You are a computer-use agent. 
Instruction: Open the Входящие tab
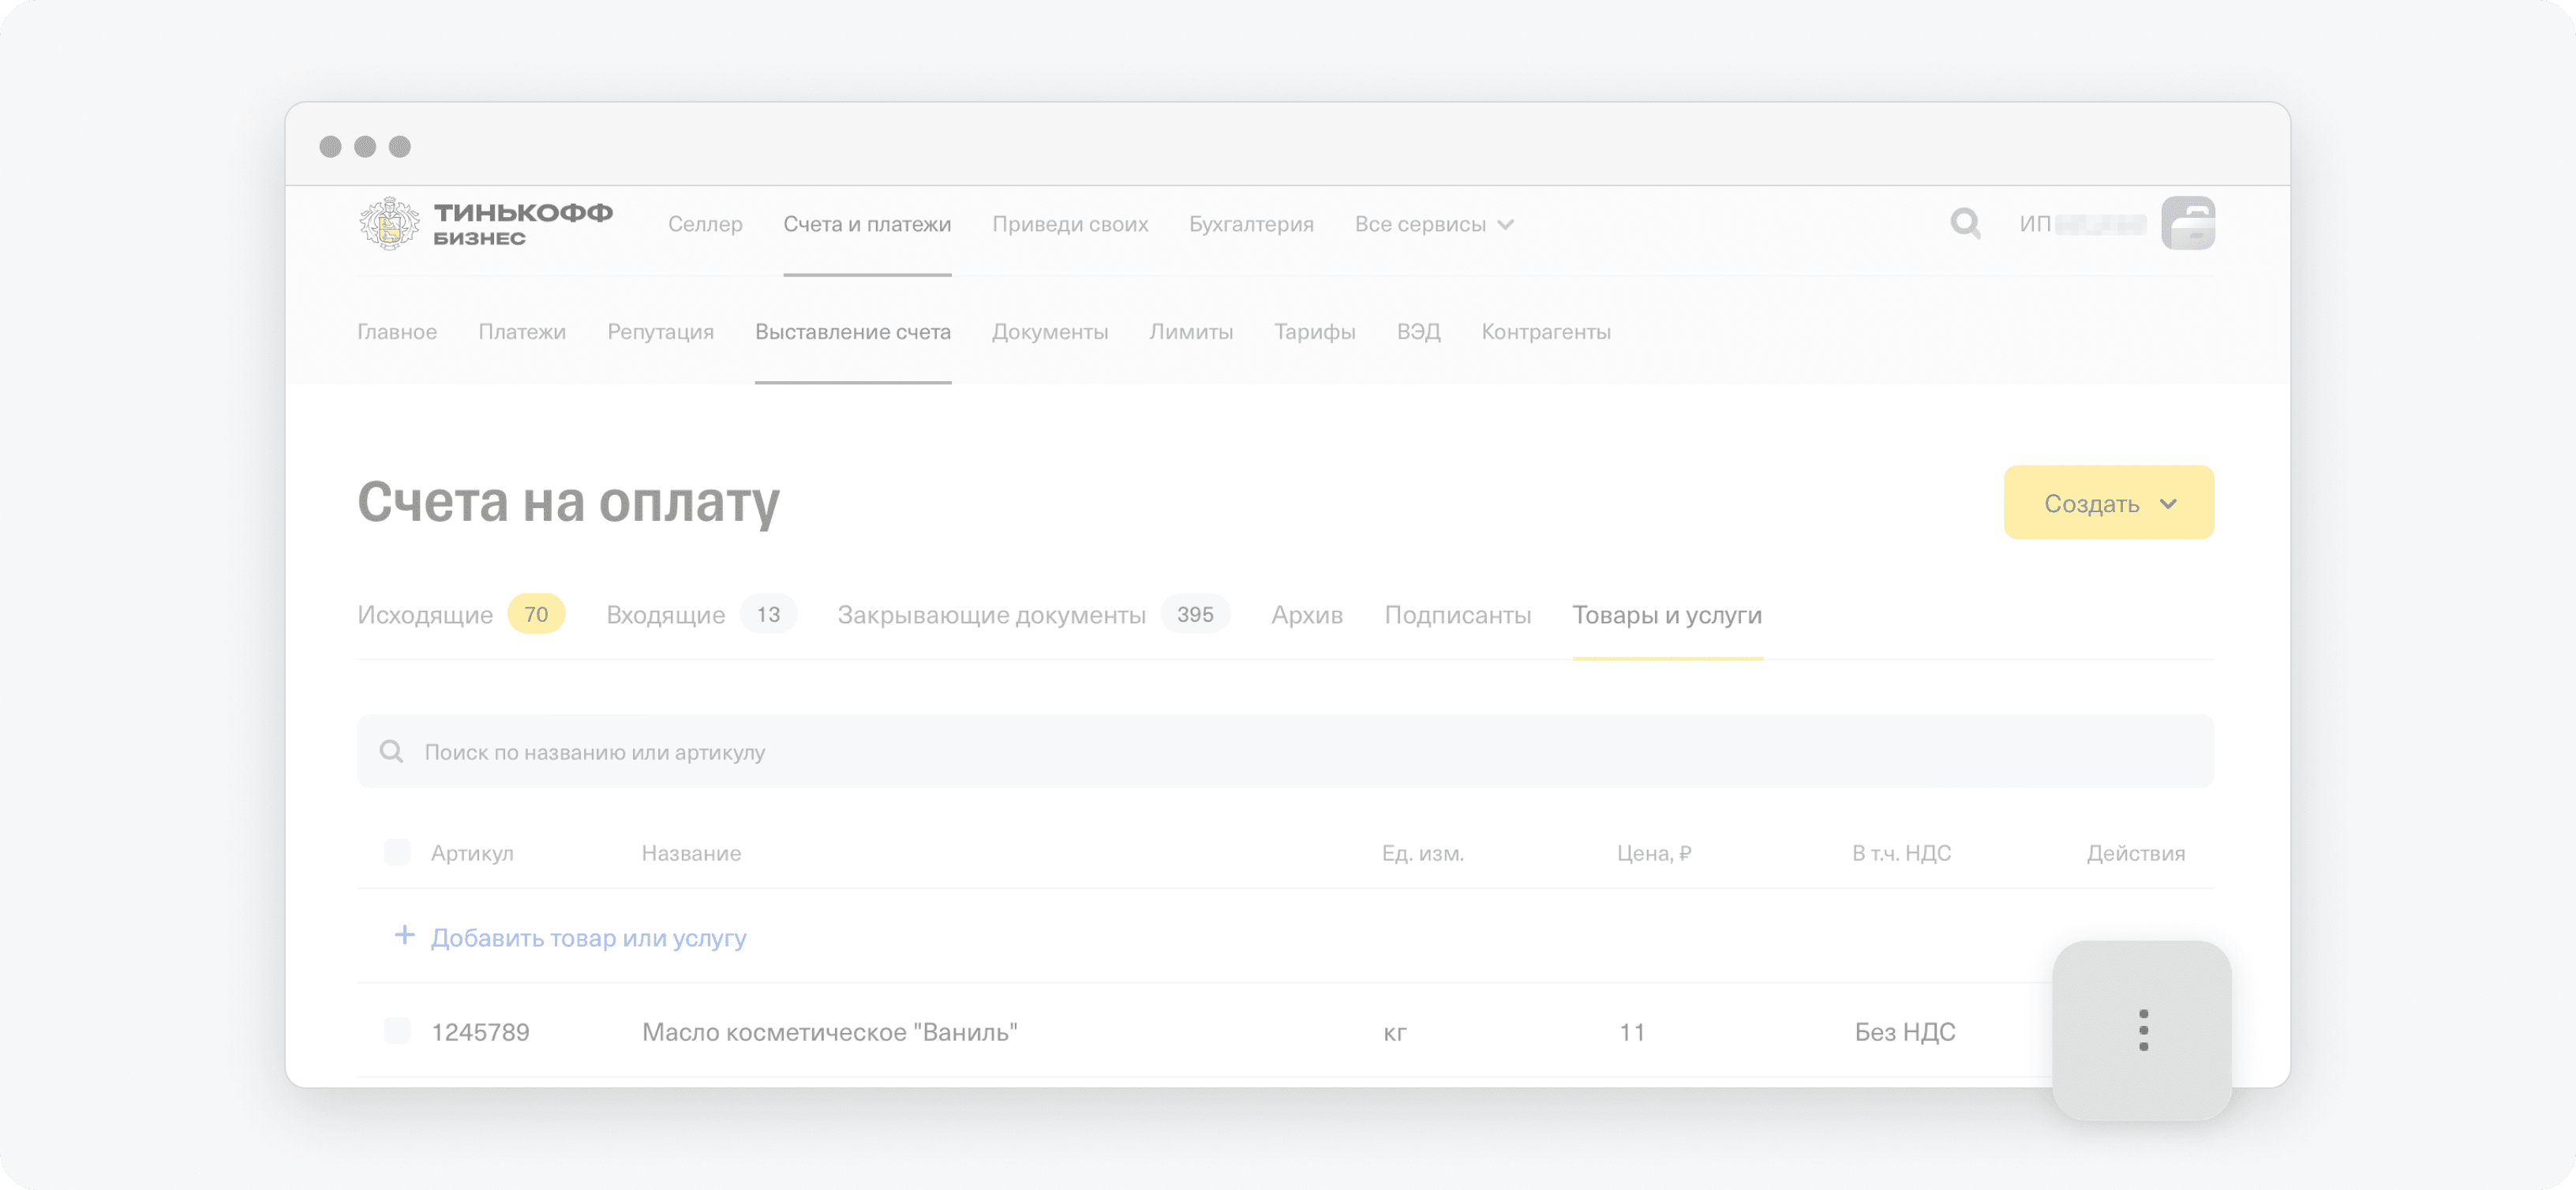click(665, 615)
